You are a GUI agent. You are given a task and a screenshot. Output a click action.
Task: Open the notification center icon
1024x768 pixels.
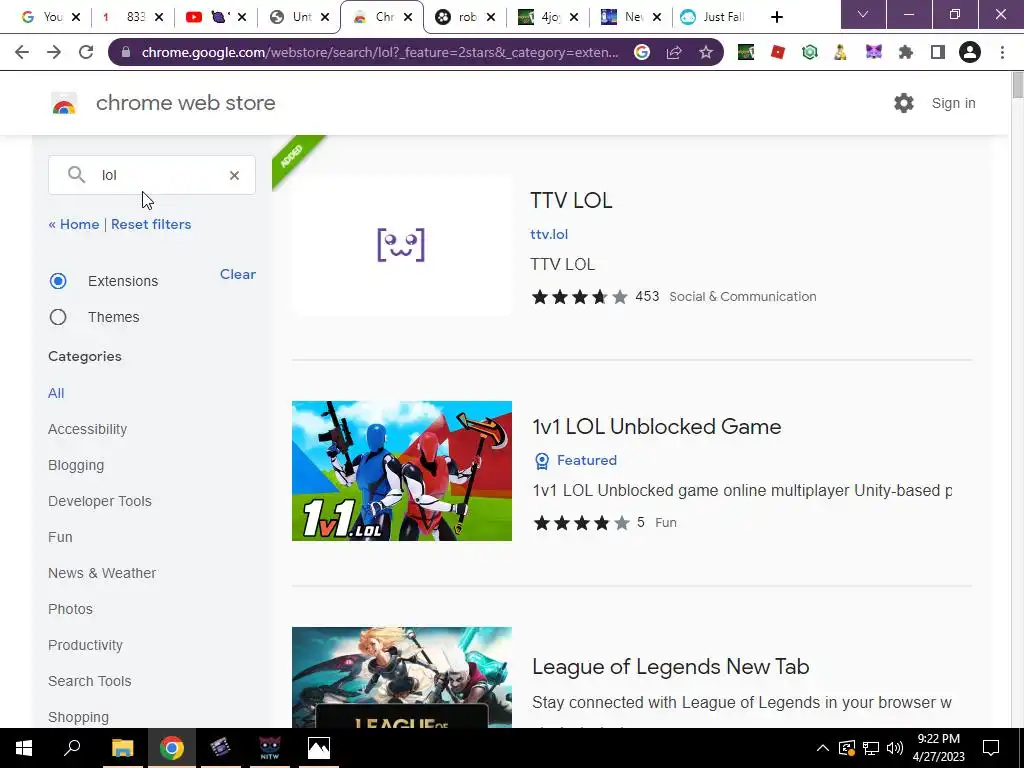pyautogui.click(x=991, y=748)
